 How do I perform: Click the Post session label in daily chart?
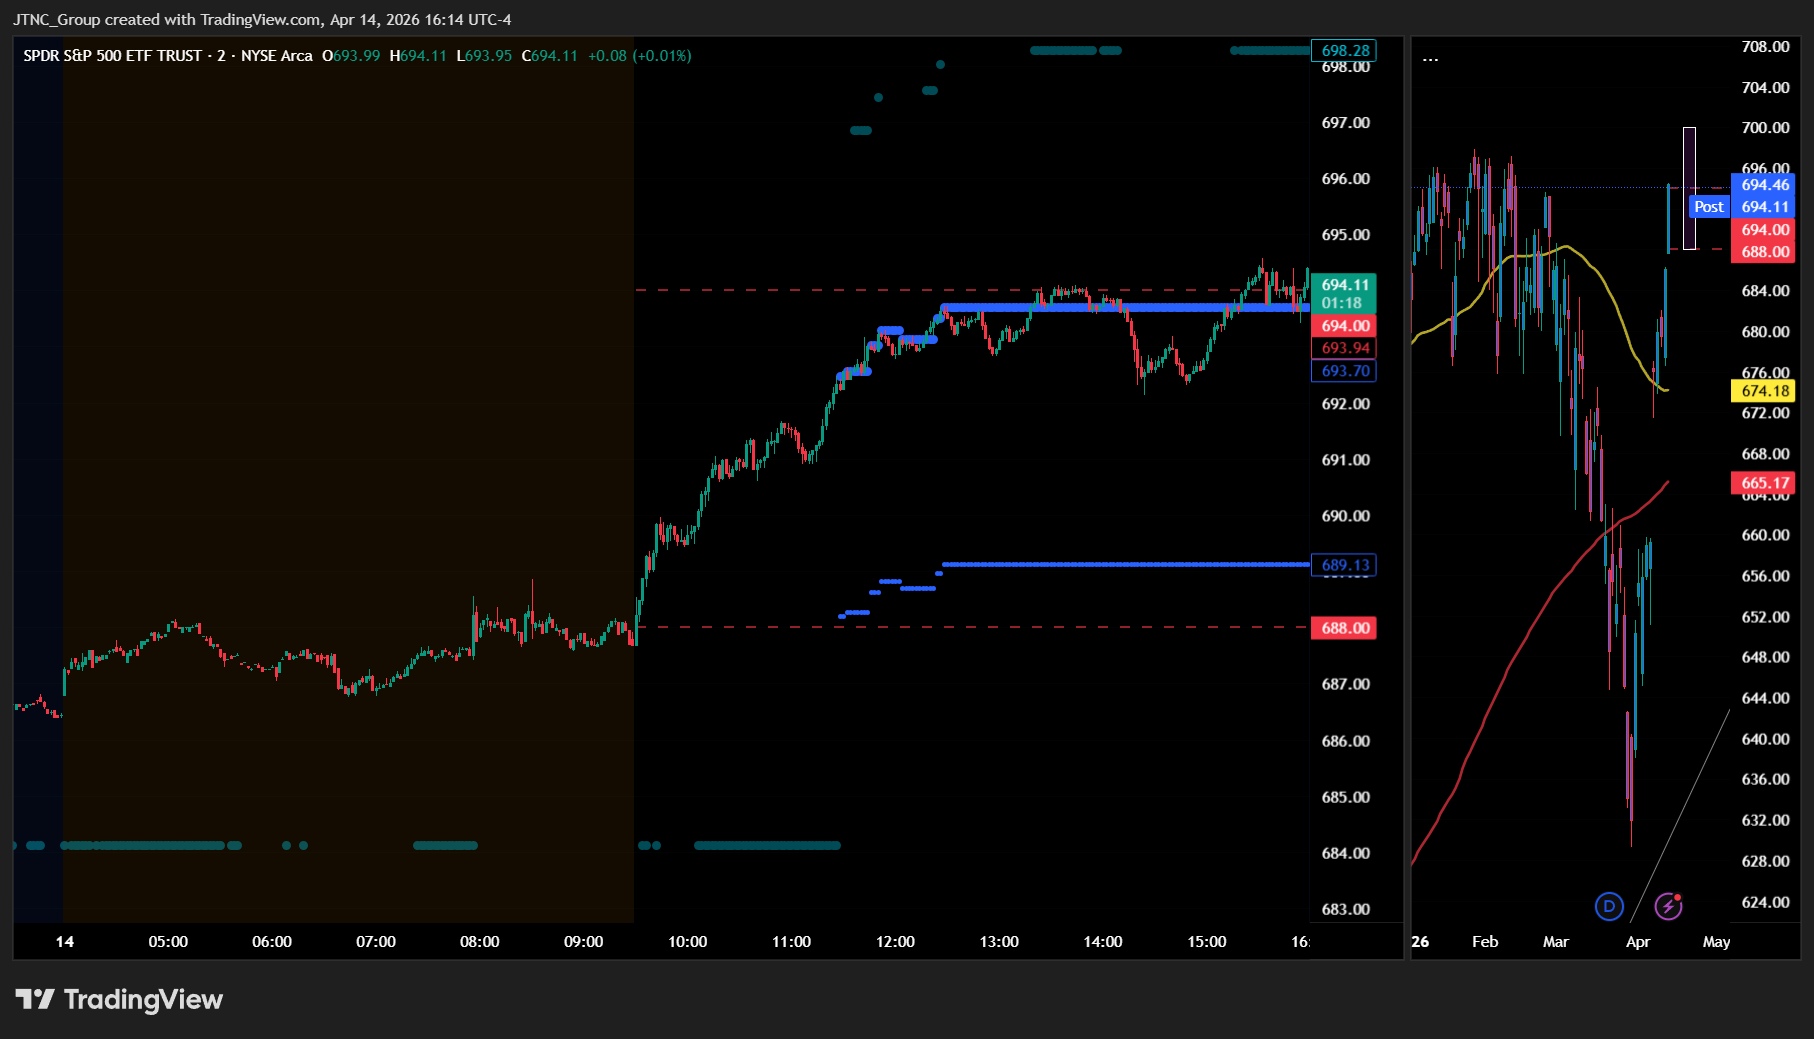pos(1709,207)
